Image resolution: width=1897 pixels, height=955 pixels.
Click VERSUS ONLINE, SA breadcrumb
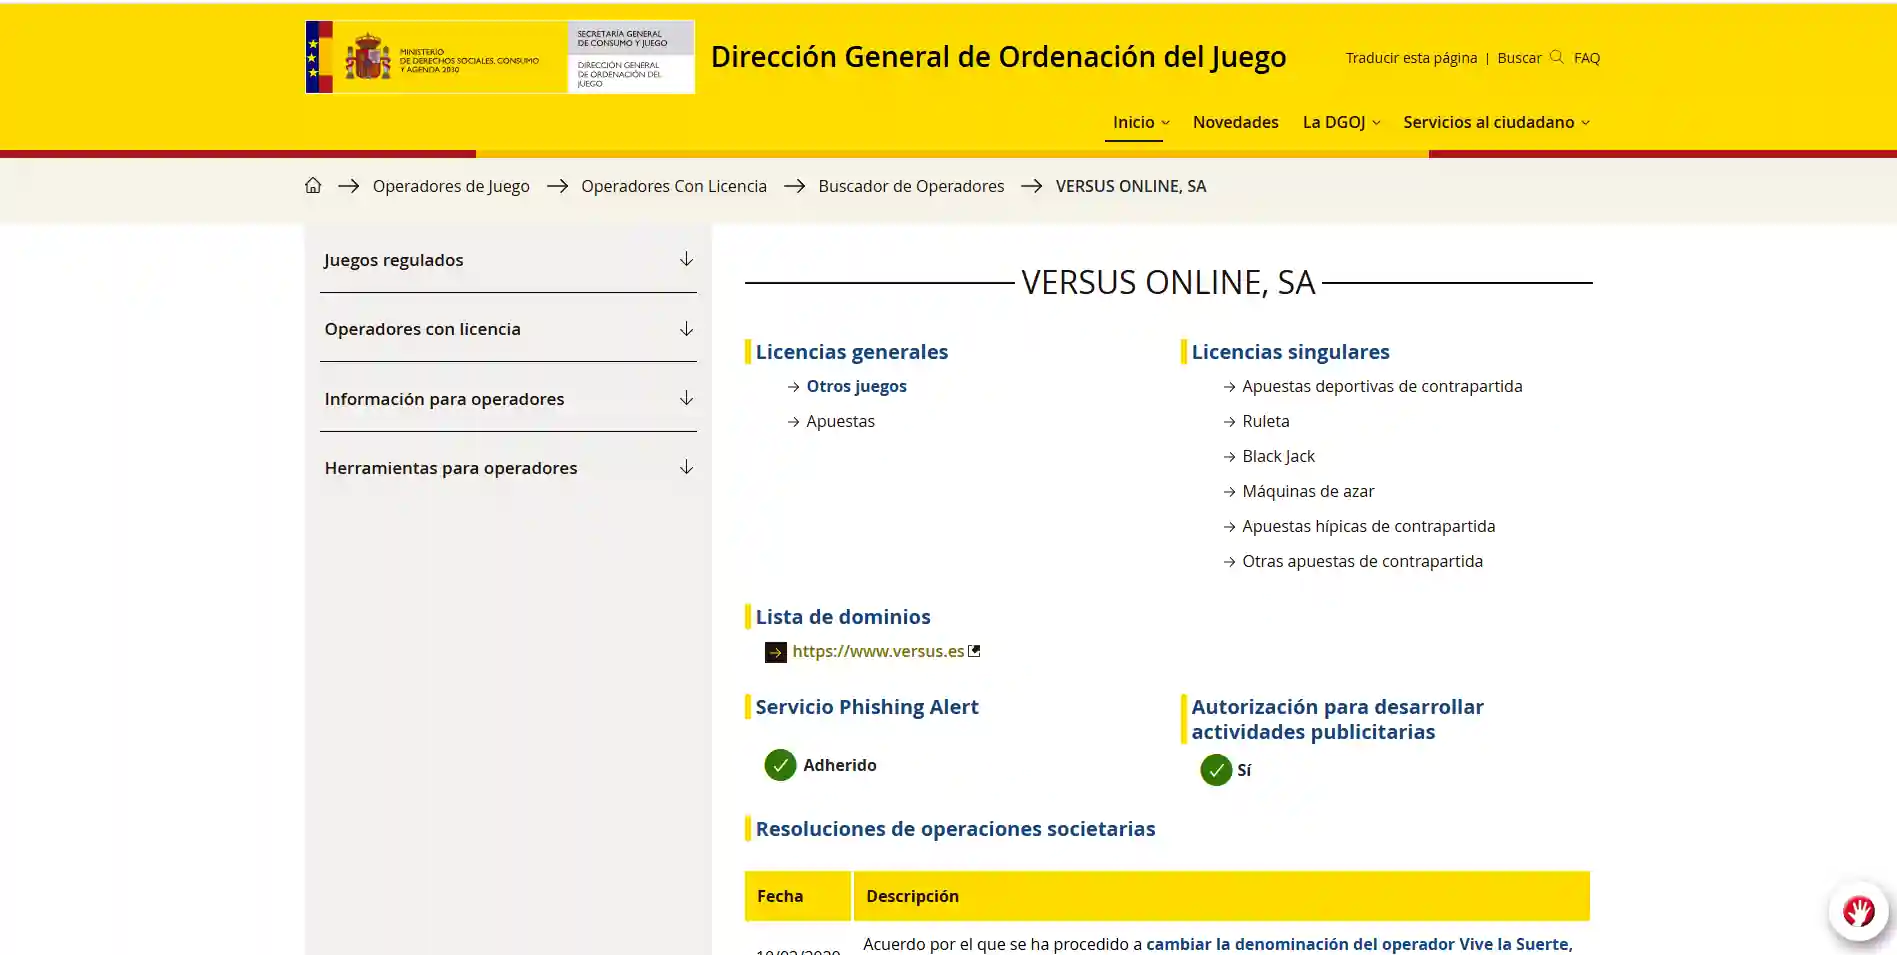click(x=1131, y=186)
